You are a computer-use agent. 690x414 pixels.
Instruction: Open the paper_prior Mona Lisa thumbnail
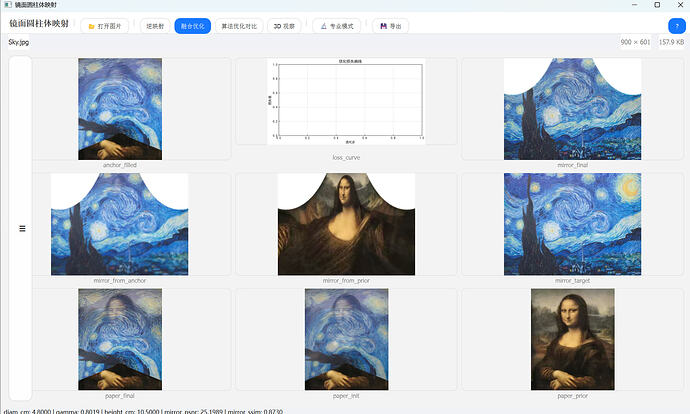click(x=573, y=339)
